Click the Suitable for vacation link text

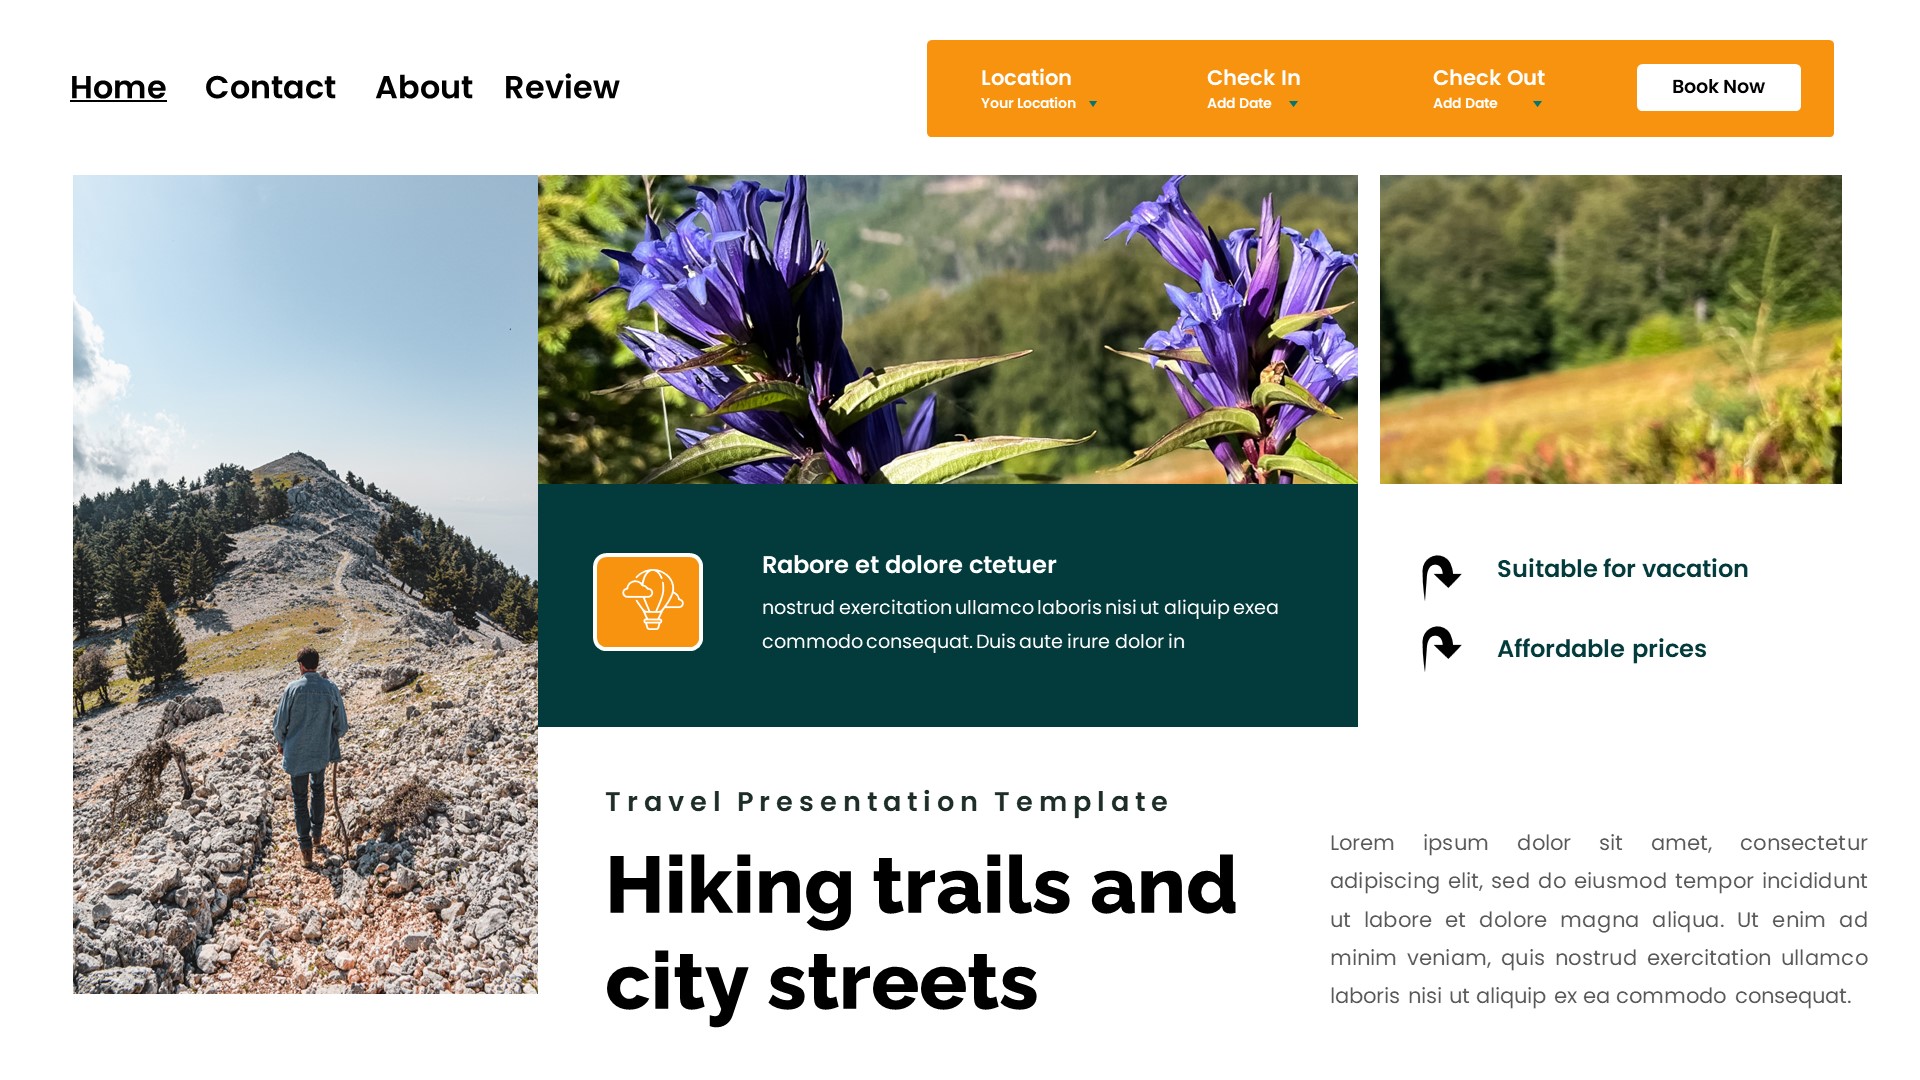1622,569
